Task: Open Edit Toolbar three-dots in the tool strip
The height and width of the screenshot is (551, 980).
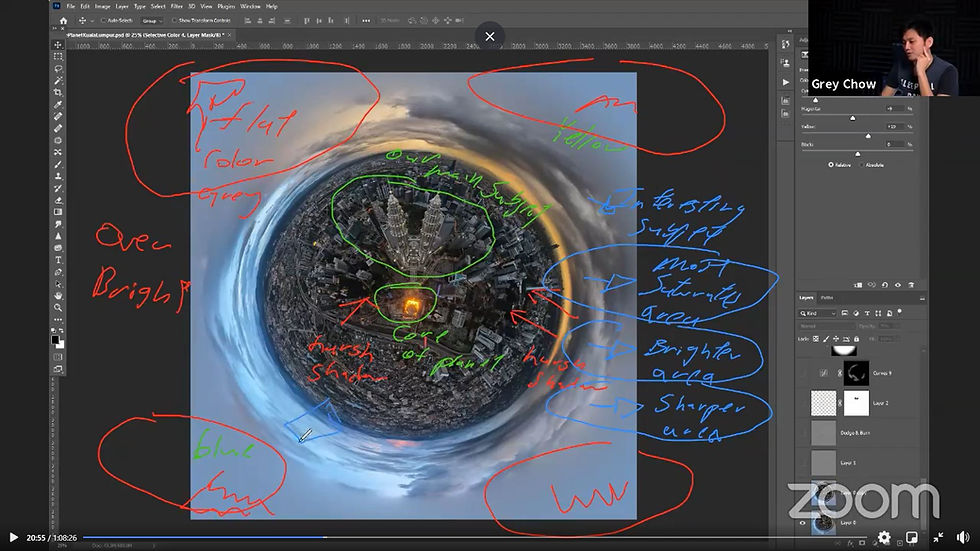Action: click(x=58, y=319)
